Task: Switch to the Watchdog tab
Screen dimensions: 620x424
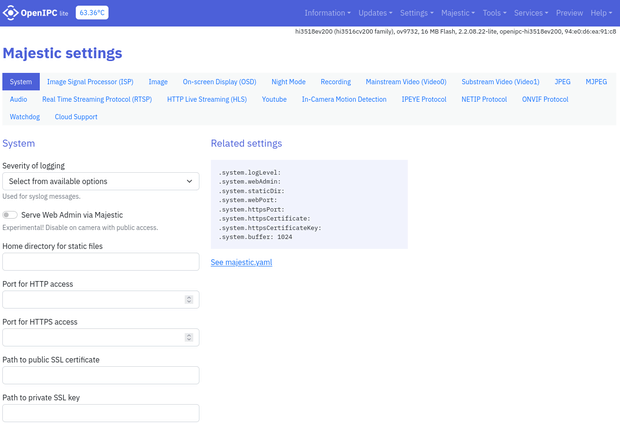Action: pos(25,117)
